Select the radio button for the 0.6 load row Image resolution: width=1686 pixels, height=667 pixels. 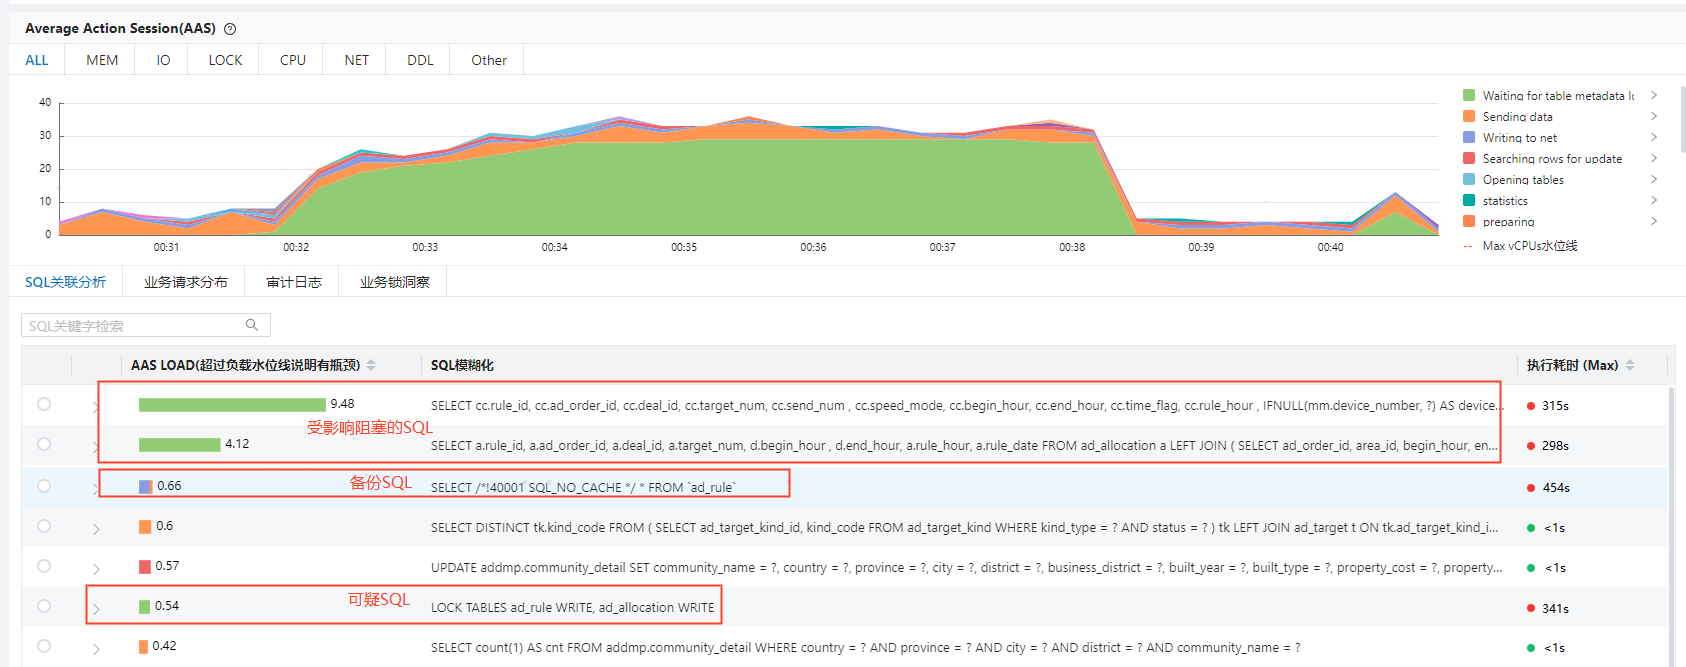point(44,526)
